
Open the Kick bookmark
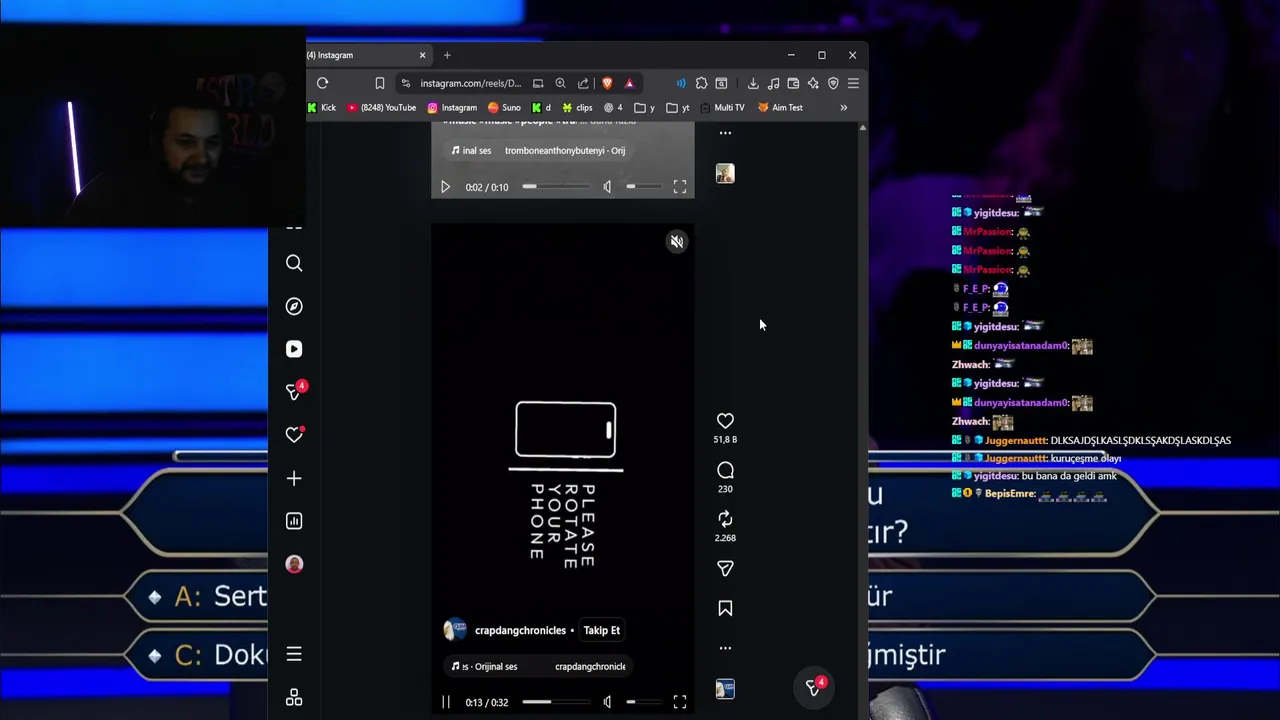[322, 108]
